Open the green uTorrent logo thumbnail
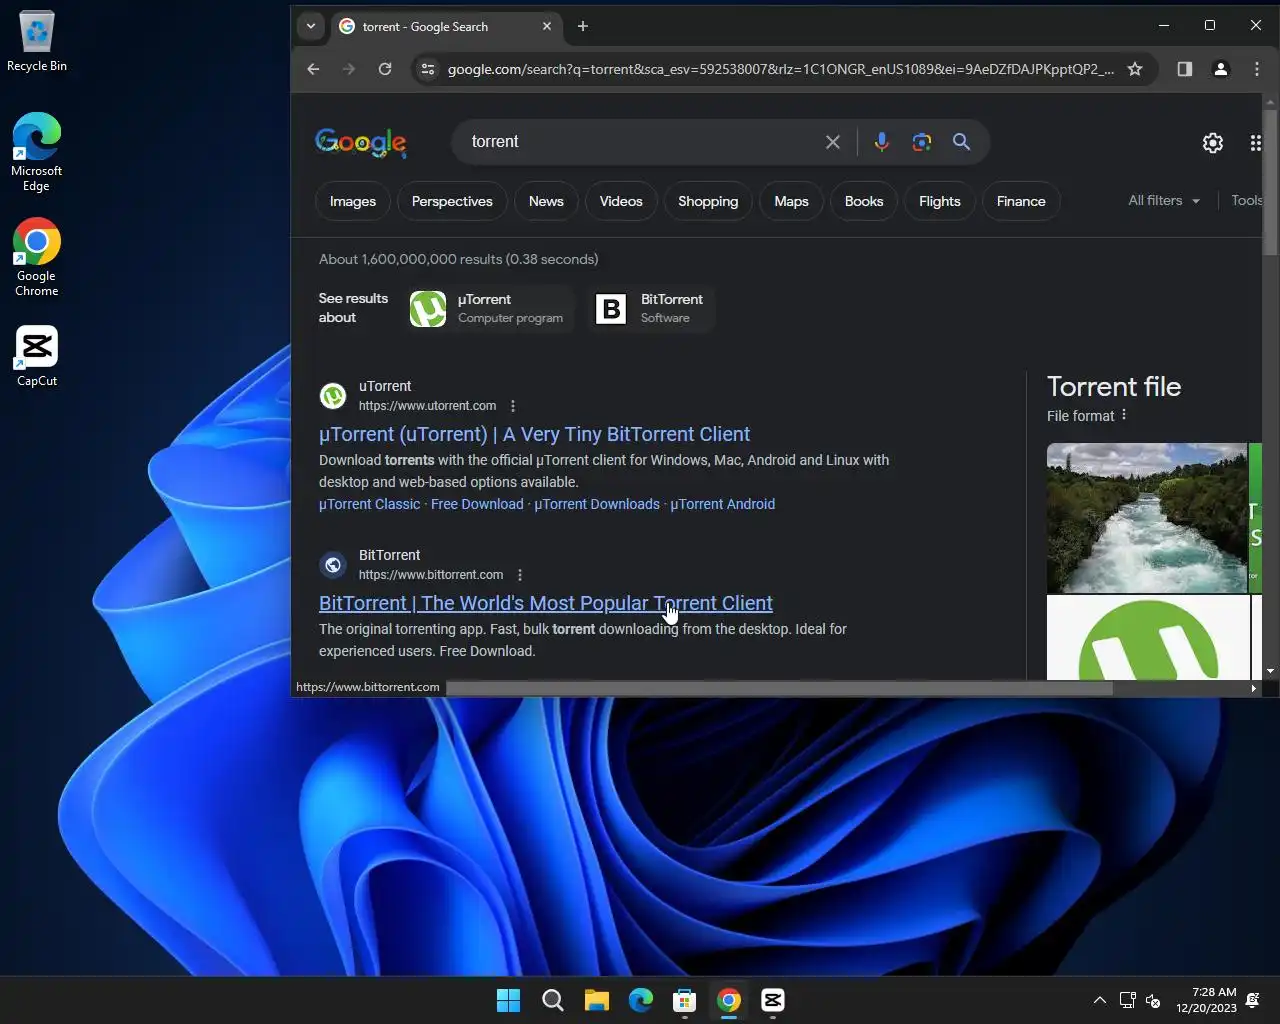The image size is (1280, 1024). click(1148, 637)
